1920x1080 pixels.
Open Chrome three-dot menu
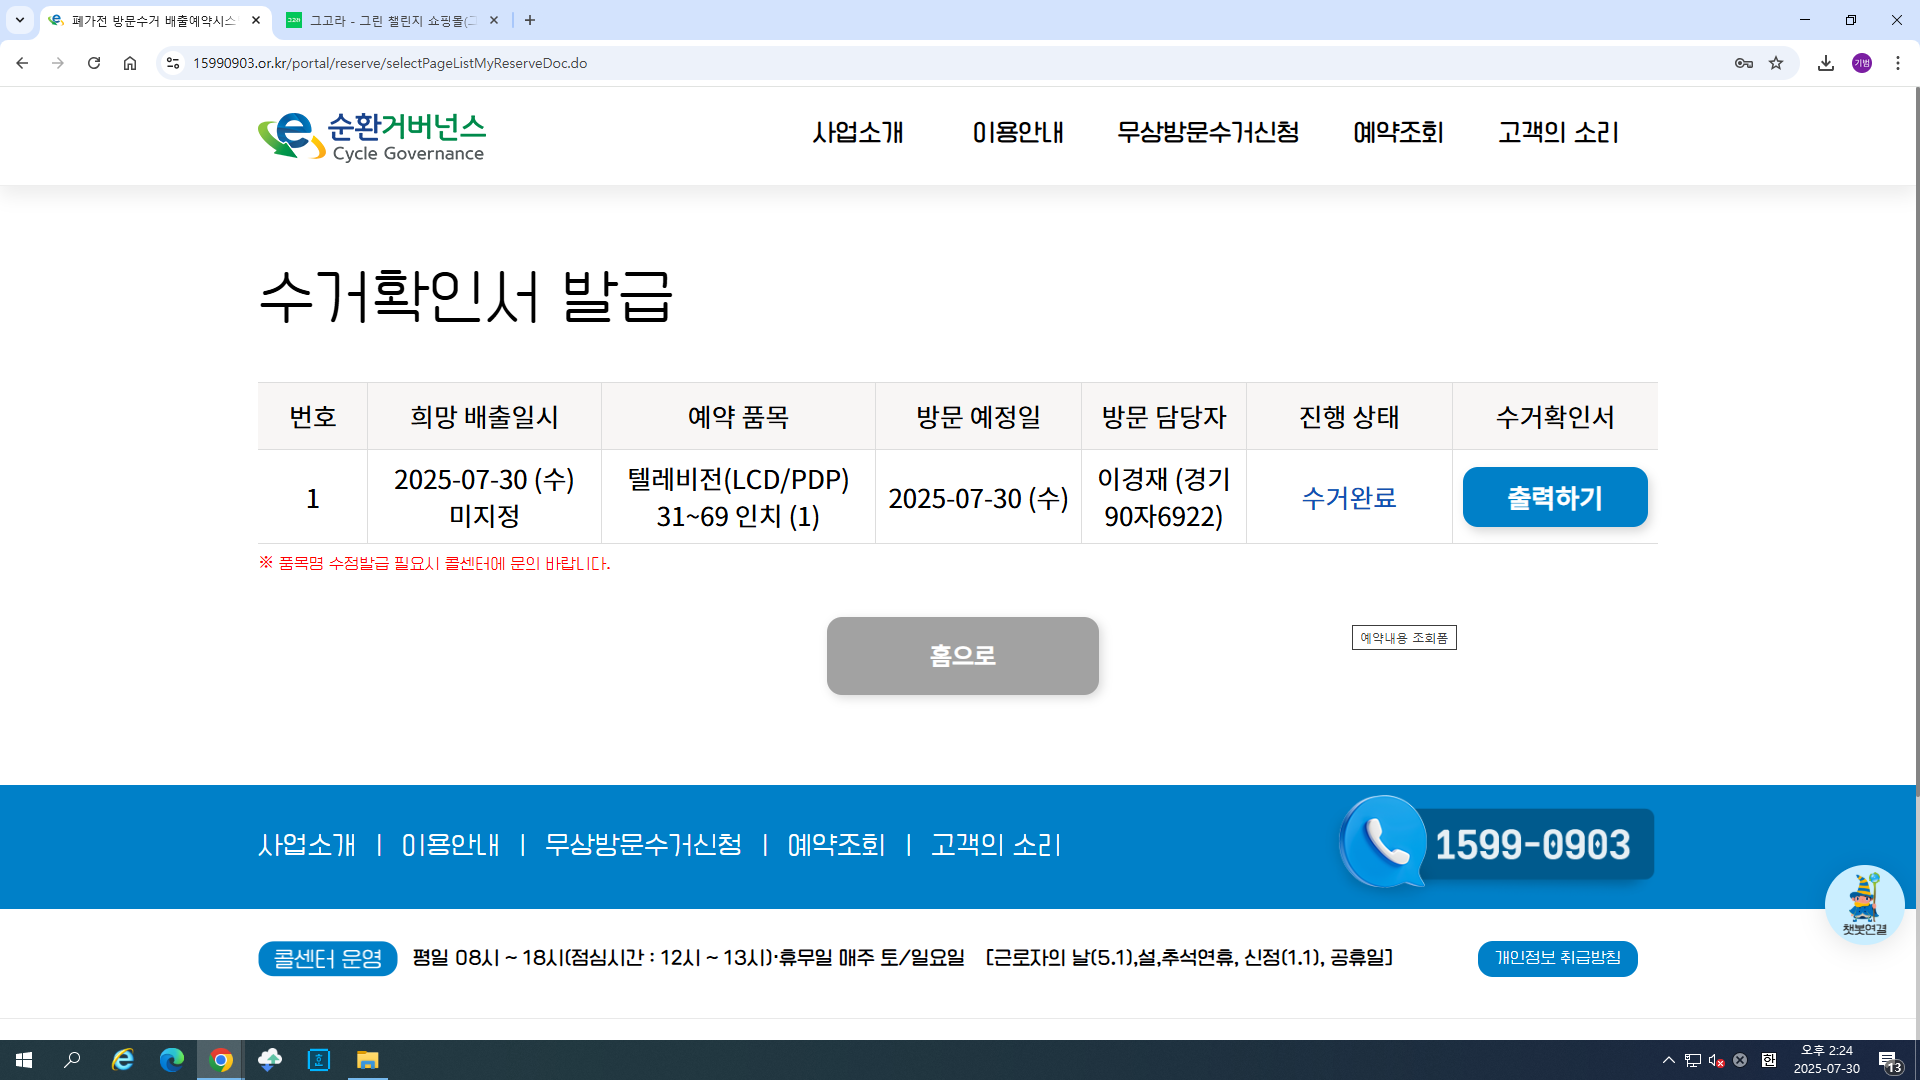point(1898,63)
